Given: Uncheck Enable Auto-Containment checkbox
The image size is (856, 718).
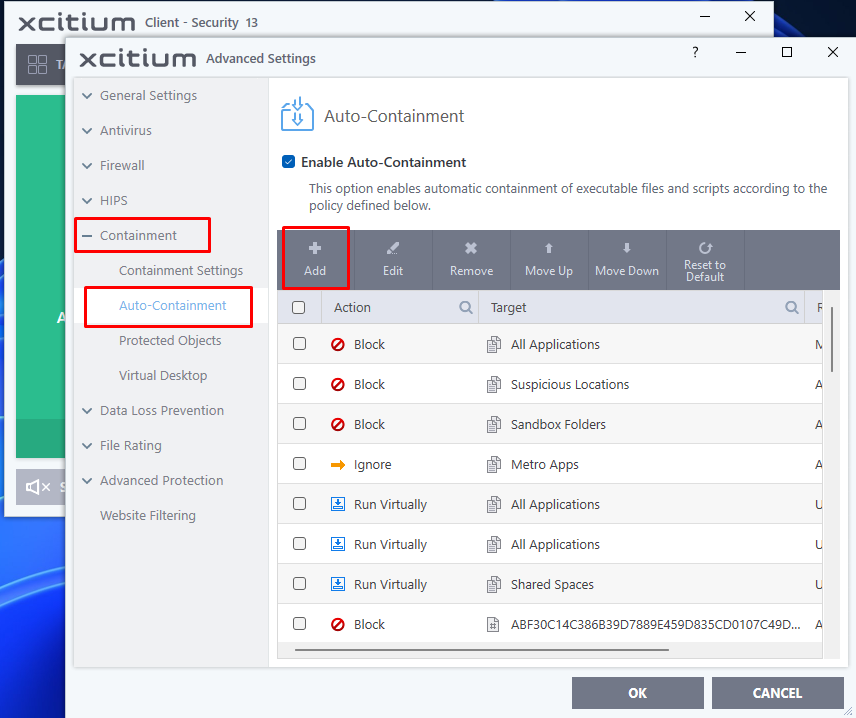Looking at the screenshot, I should 289,162.
